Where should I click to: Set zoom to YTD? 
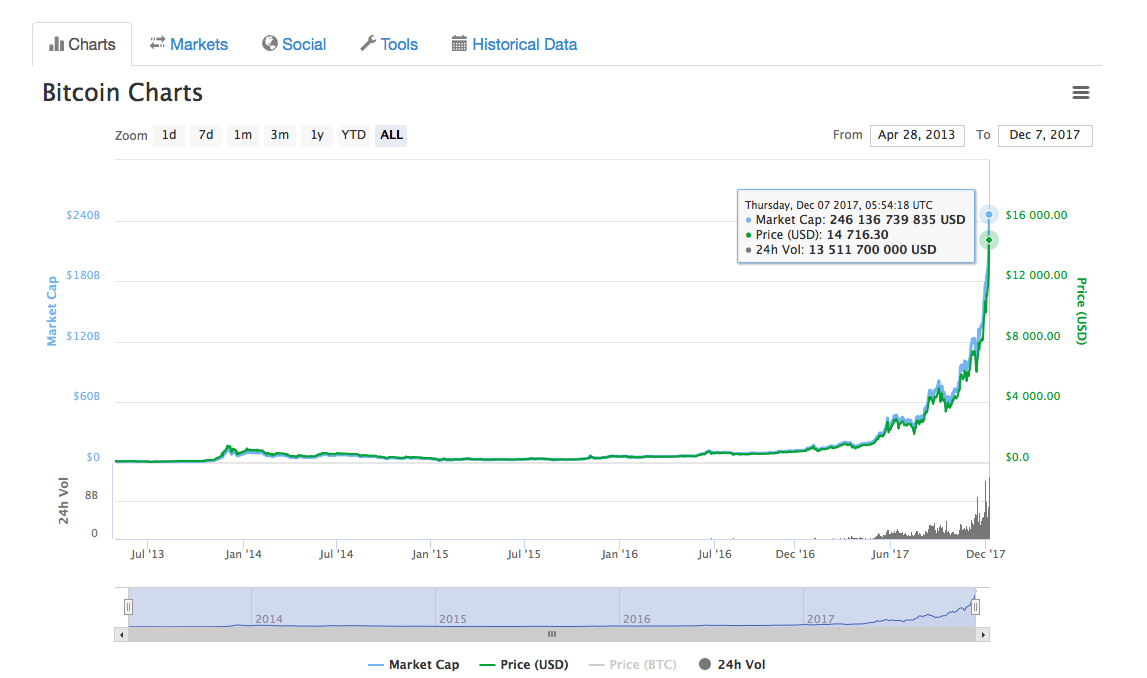point(353,135)
